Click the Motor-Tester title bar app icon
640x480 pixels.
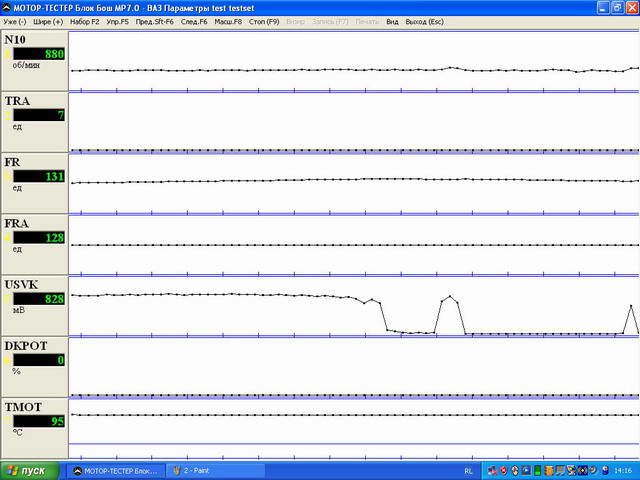(7, 7)
